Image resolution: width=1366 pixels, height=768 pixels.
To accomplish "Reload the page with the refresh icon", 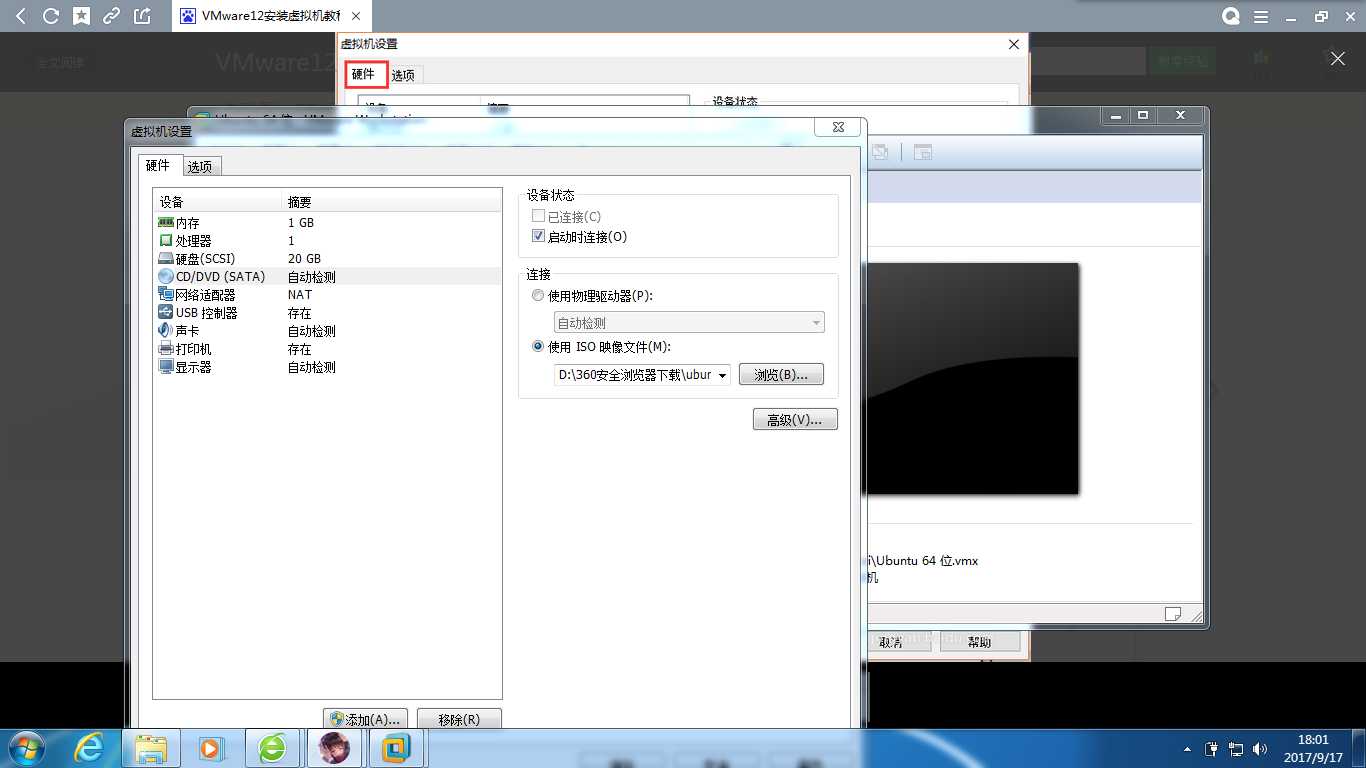I will (x=51, y=16).
